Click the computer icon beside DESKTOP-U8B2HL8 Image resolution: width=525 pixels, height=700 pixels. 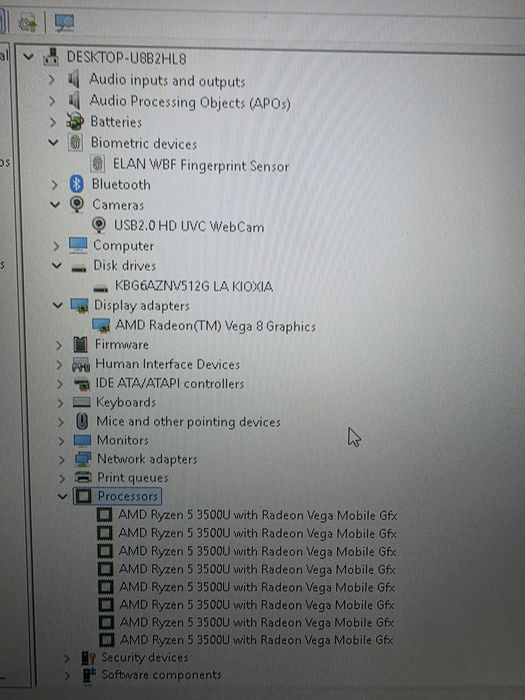click(51, 57)
